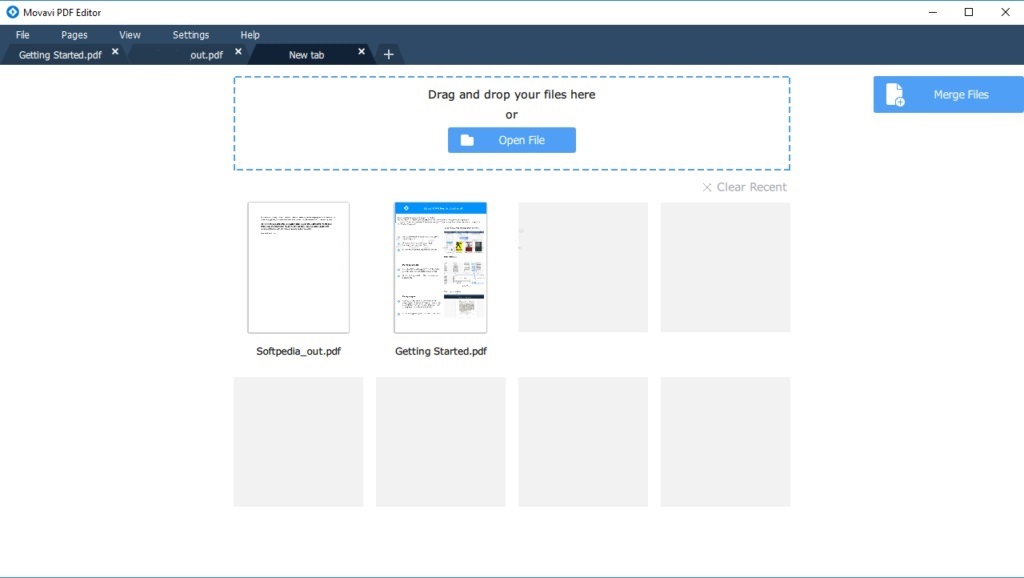Switch to the Getting Started.pdf tab
The height and width of the screenshot is (578, 1024).
(x=60, y=55)
